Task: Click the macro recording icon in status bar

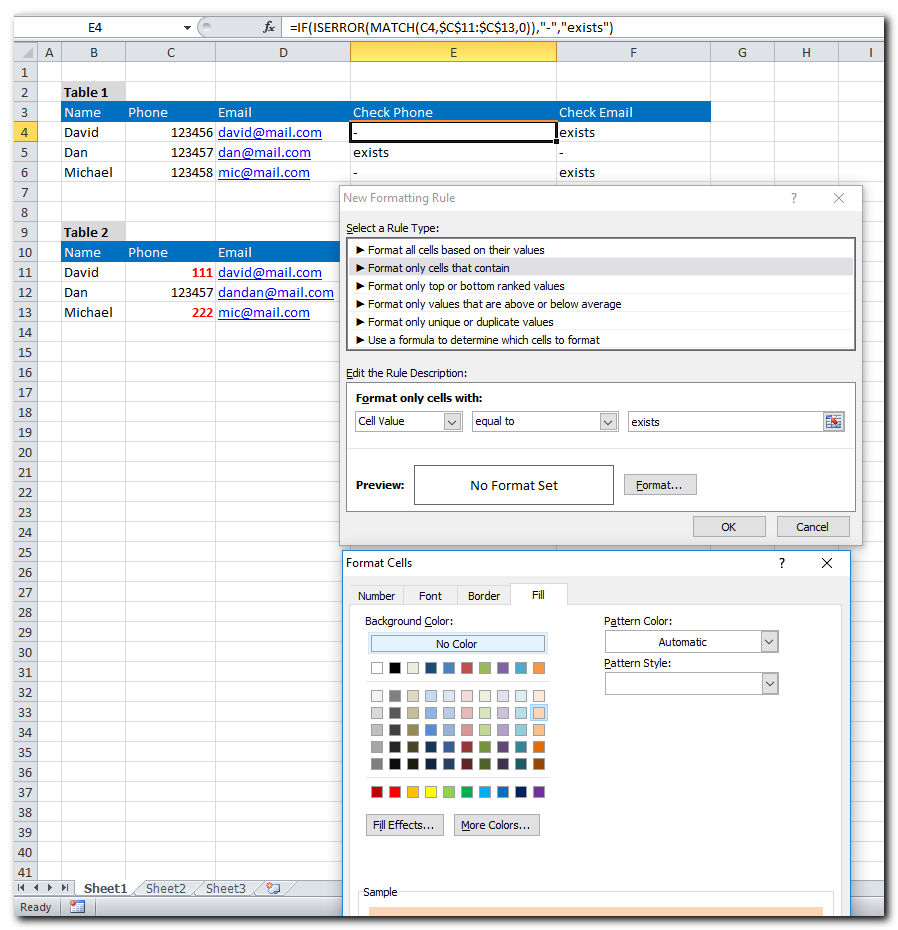Action: pyautogui.click(x=77, y=907)
